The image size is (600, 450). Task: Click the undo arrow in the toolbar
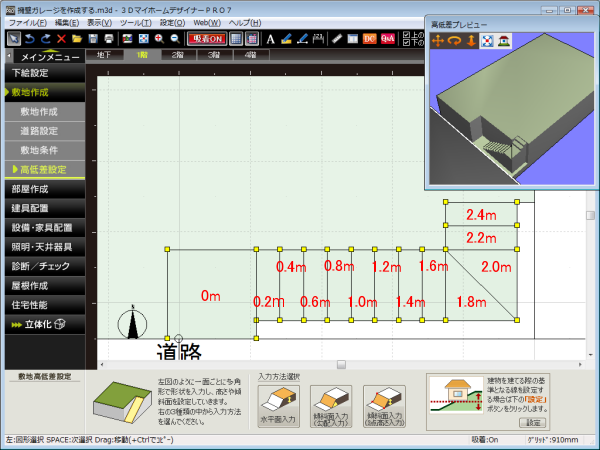(29, 38)
